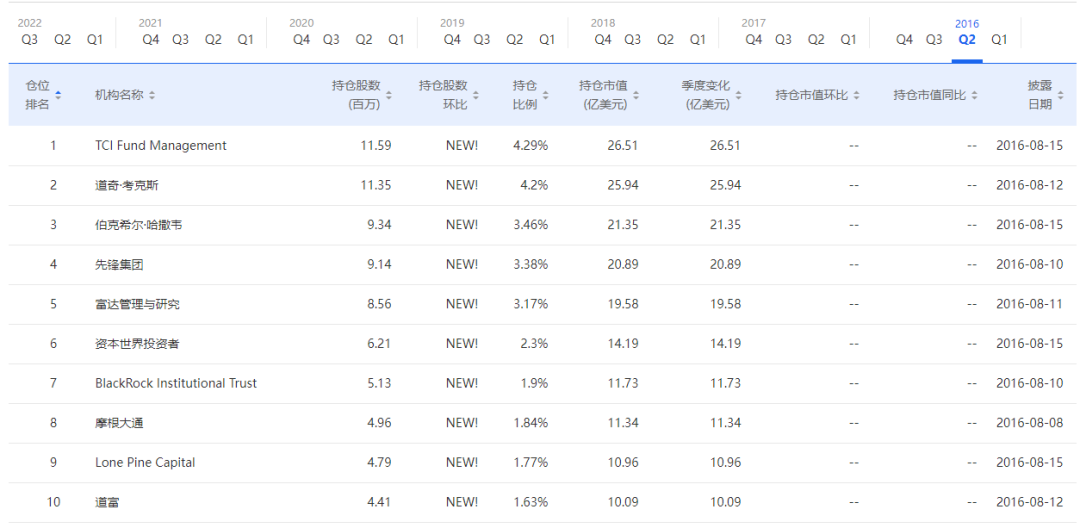Viewport: 1080px width, 528px height.
Task: Switch to 2016 Q1 quarter tab
Action: point(999,40)
